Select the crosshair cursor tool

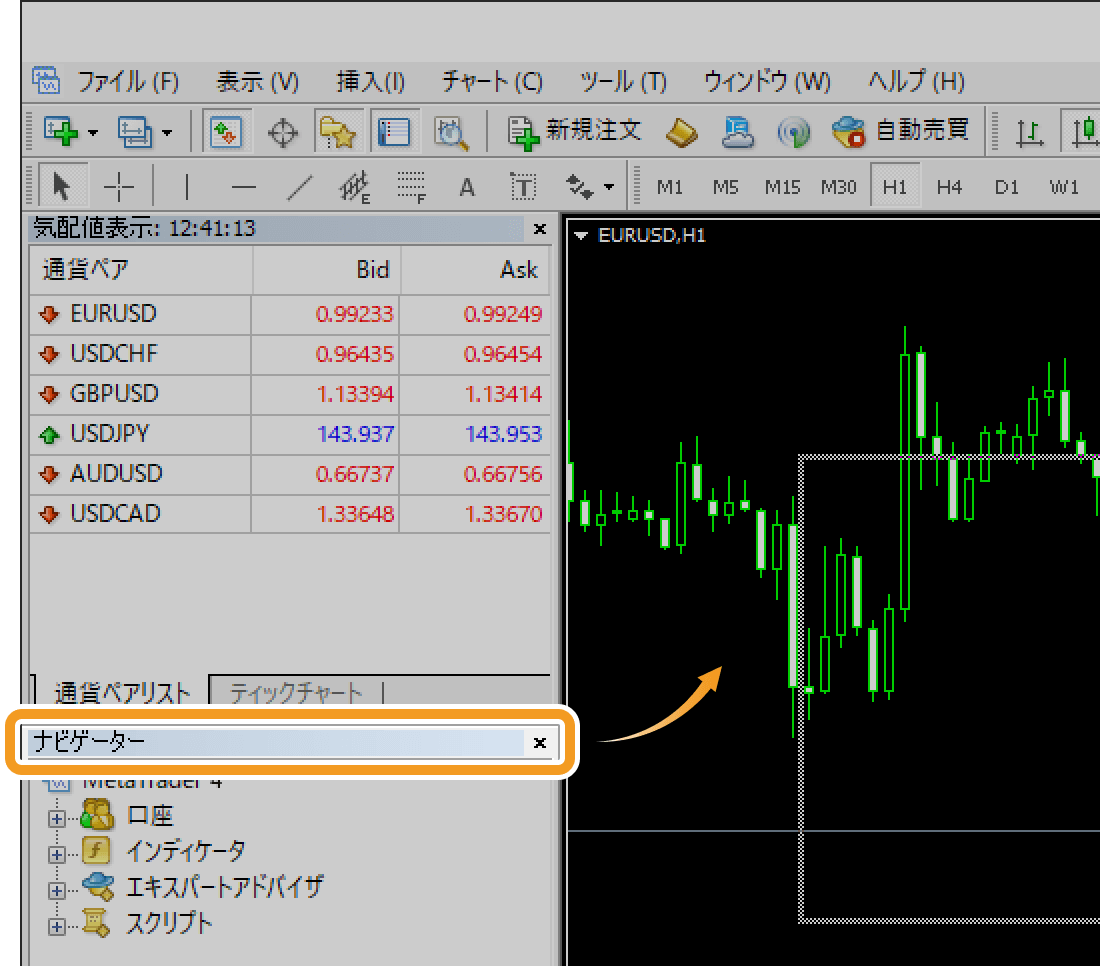[x=119, y=186]
